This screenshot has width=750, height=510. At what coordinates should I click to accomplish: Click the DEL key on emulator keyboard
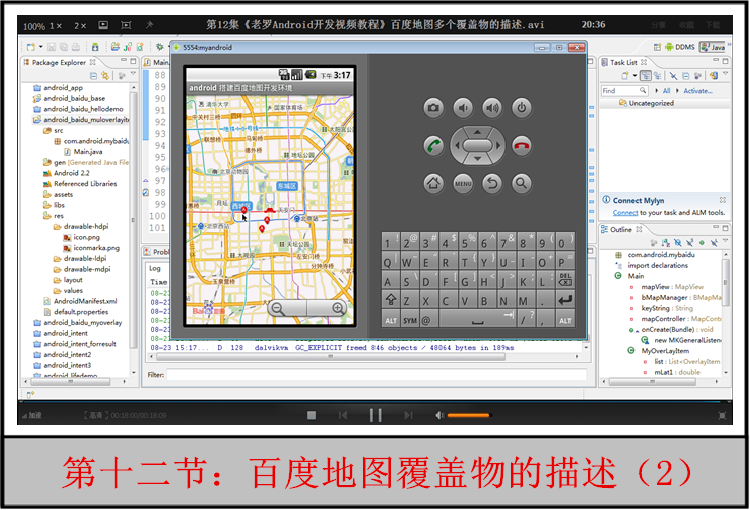click(565, 279)
